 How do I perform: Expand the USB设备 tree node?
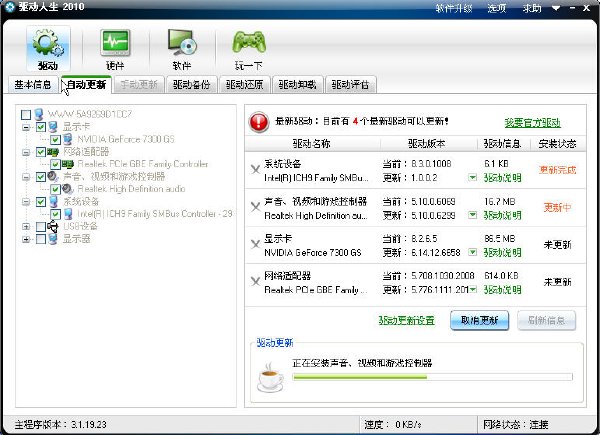click(x=26, y=226)
